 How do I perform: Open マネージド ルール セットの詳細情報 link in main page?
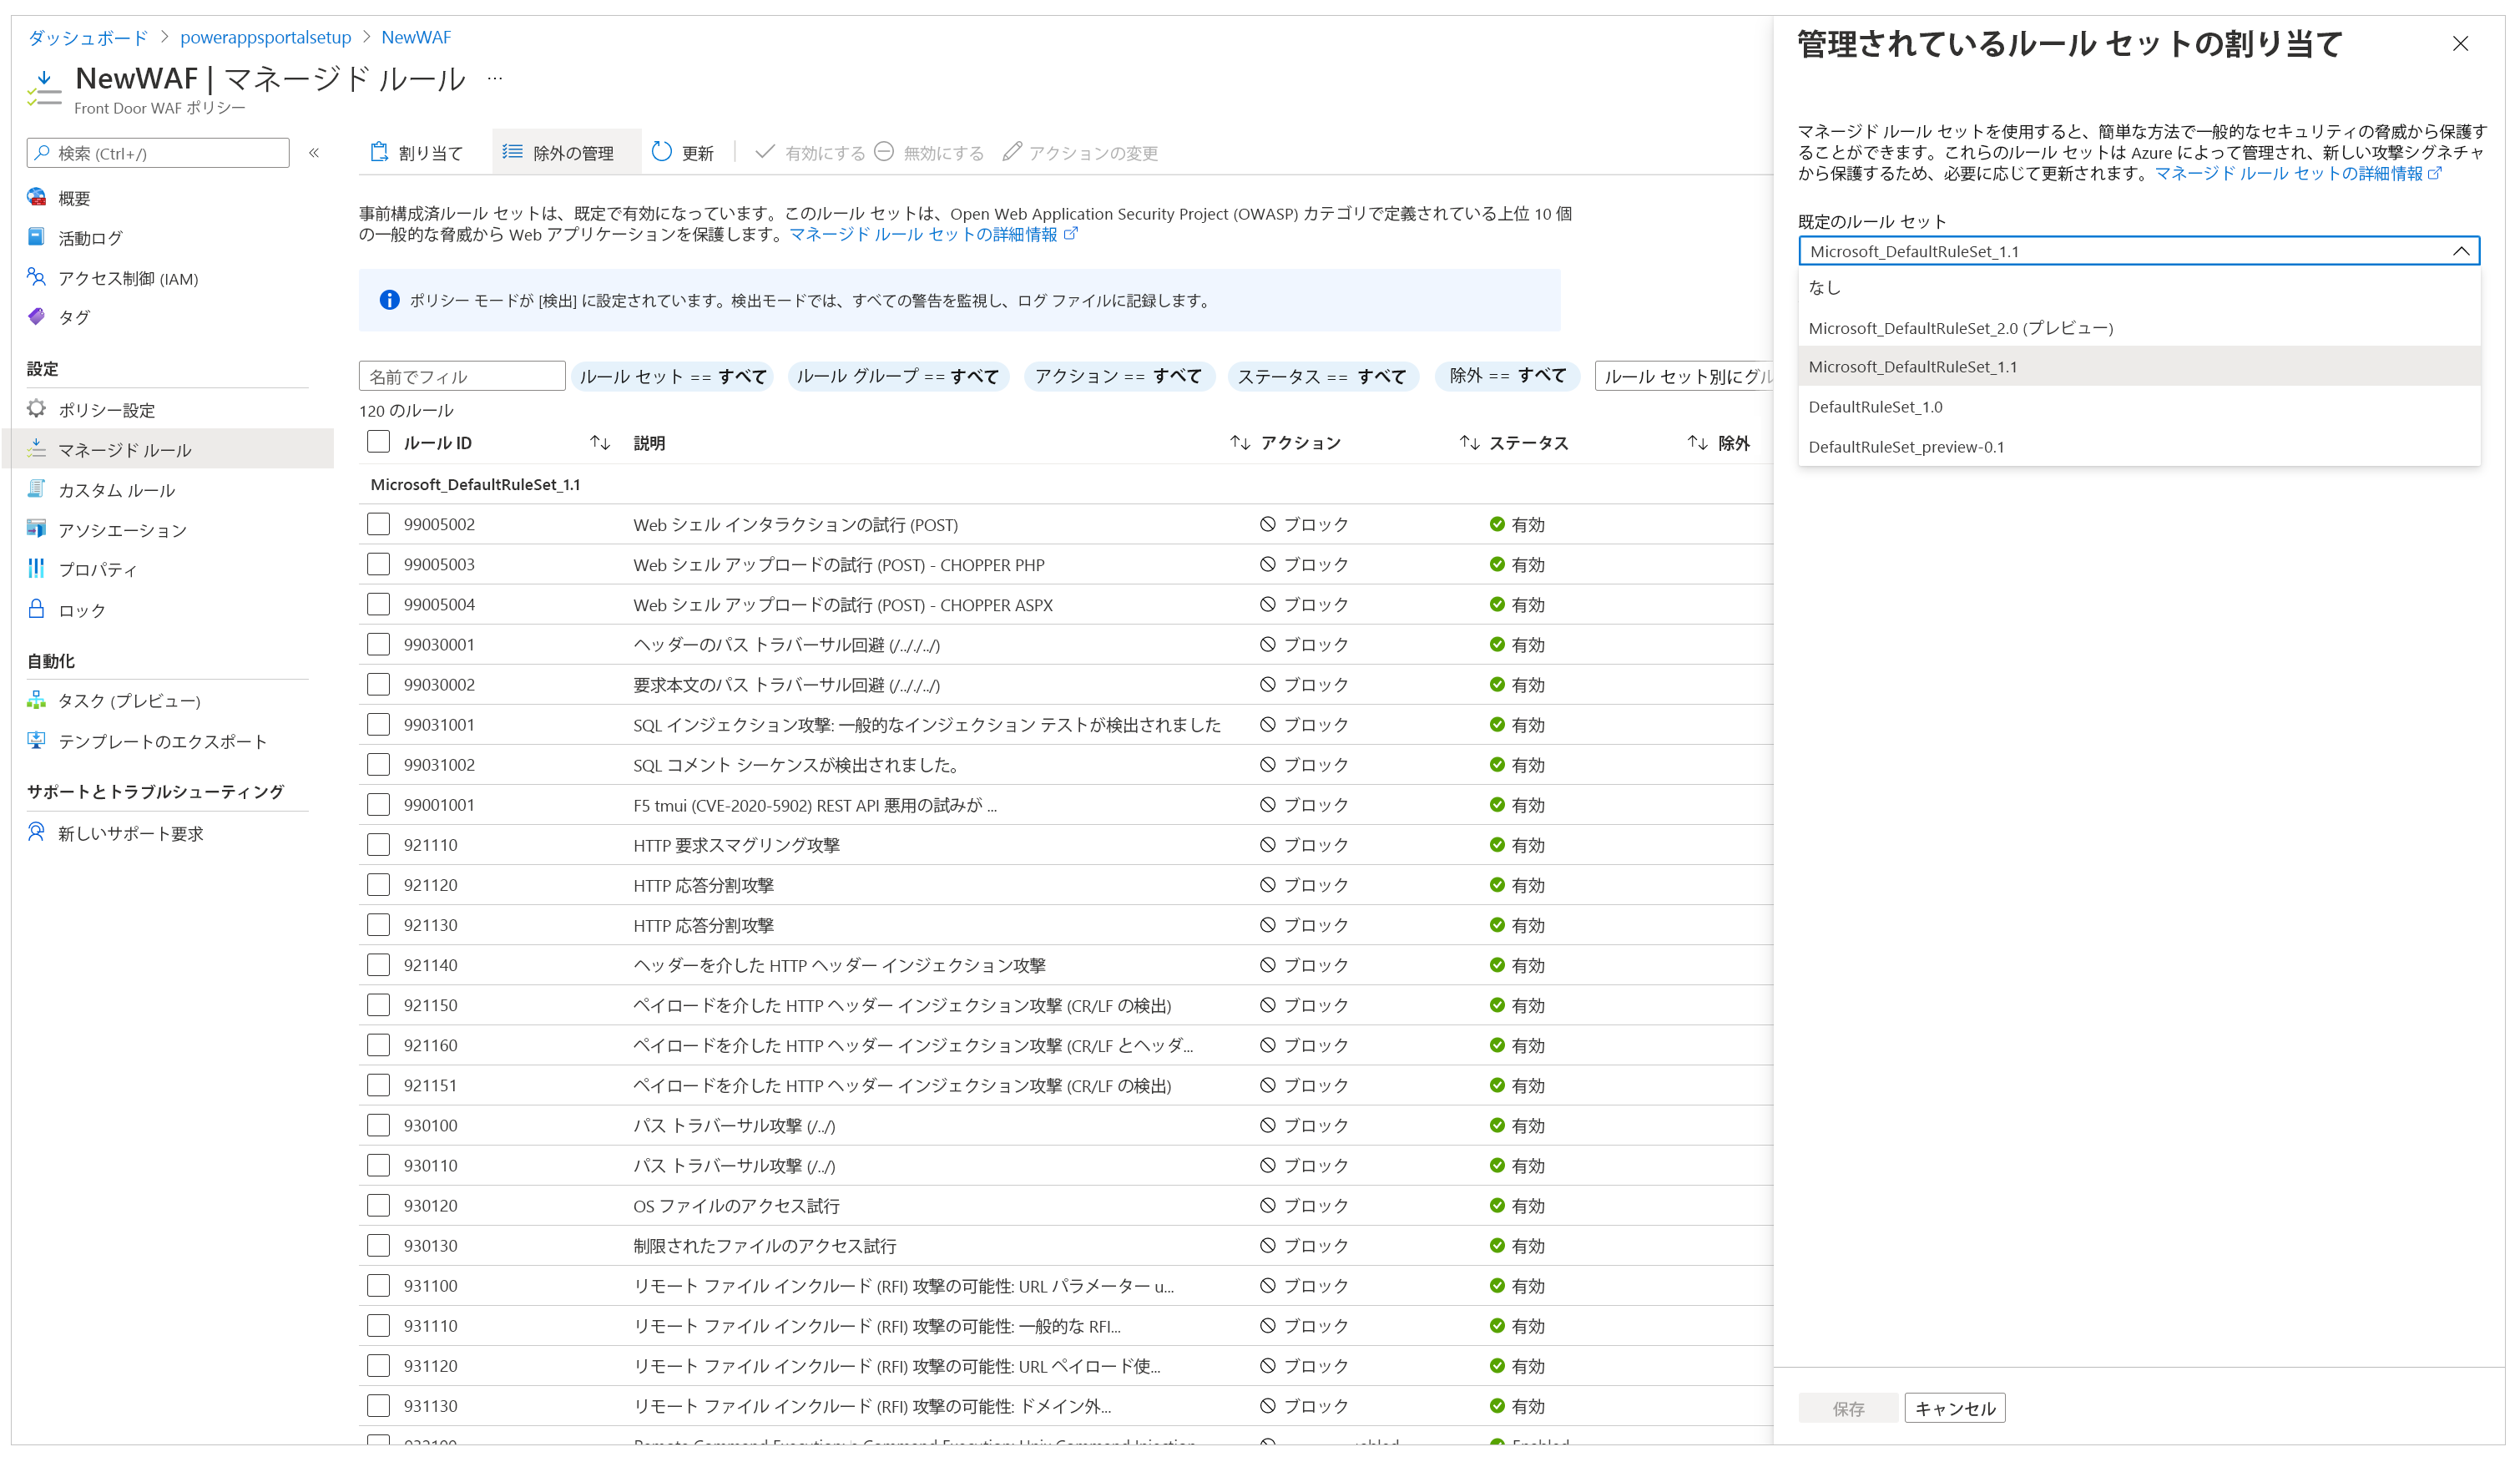(x=933, y=234)
